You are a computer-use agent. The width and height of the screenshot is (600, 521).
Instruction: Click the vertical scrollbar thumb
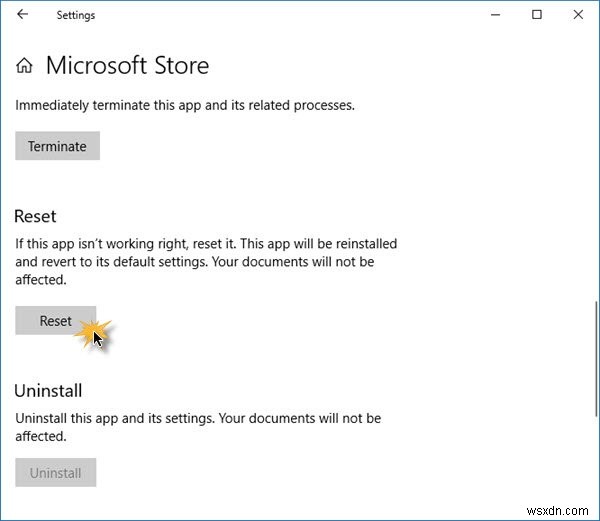pos(596,359)
